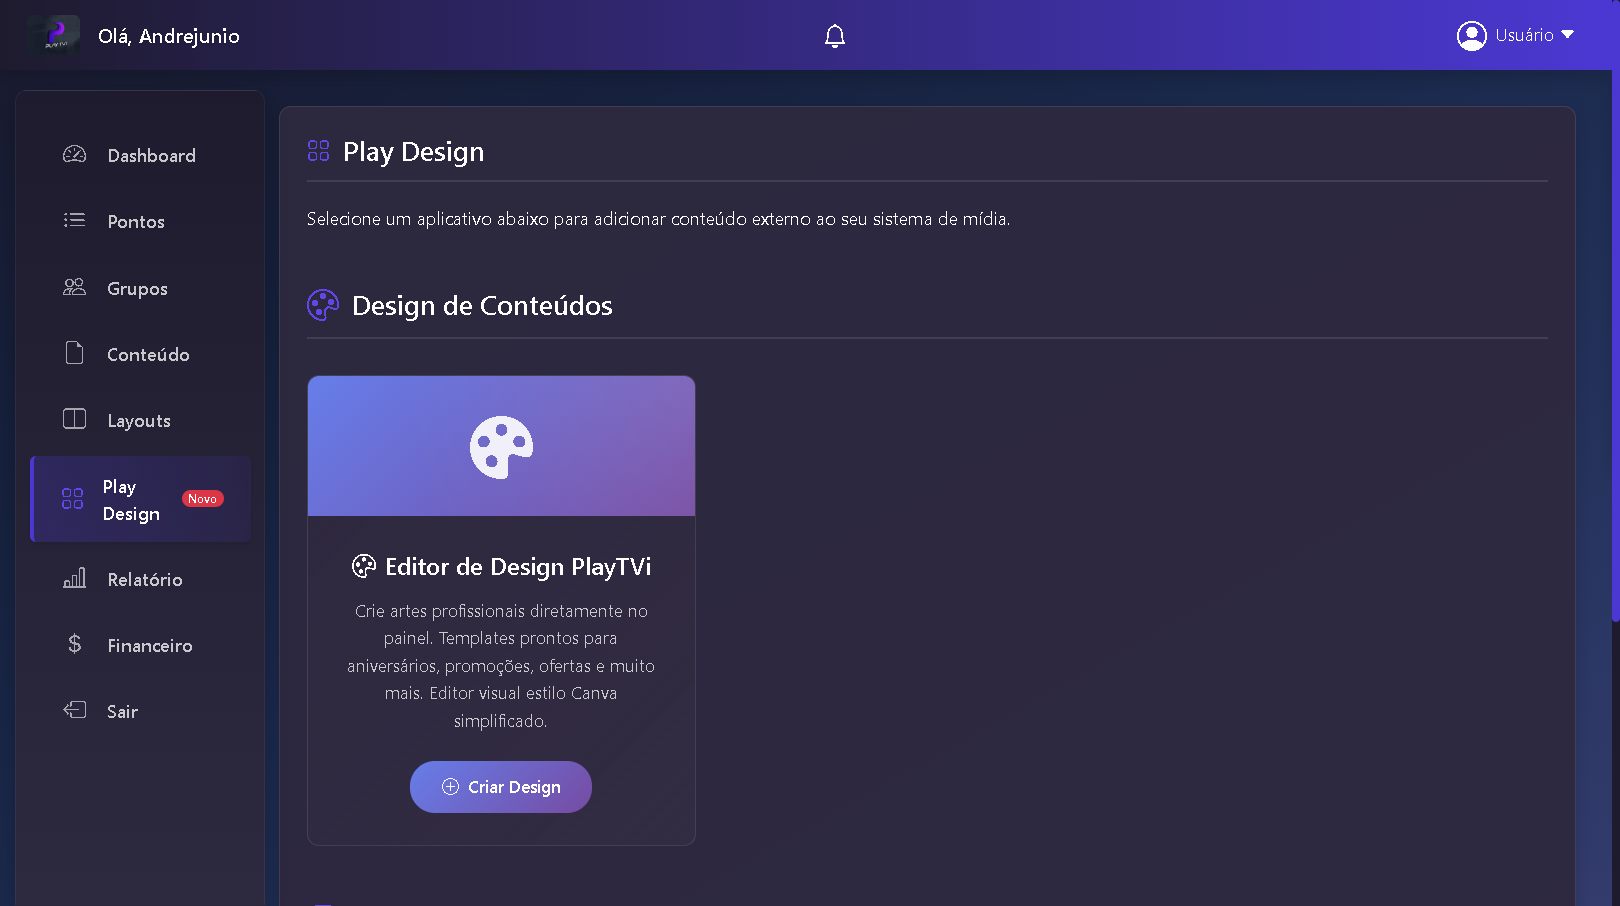Click the Relatório bar chart icon
Image resolution: width=1620 pixels, height=906 pixels.
click(75, 578)
